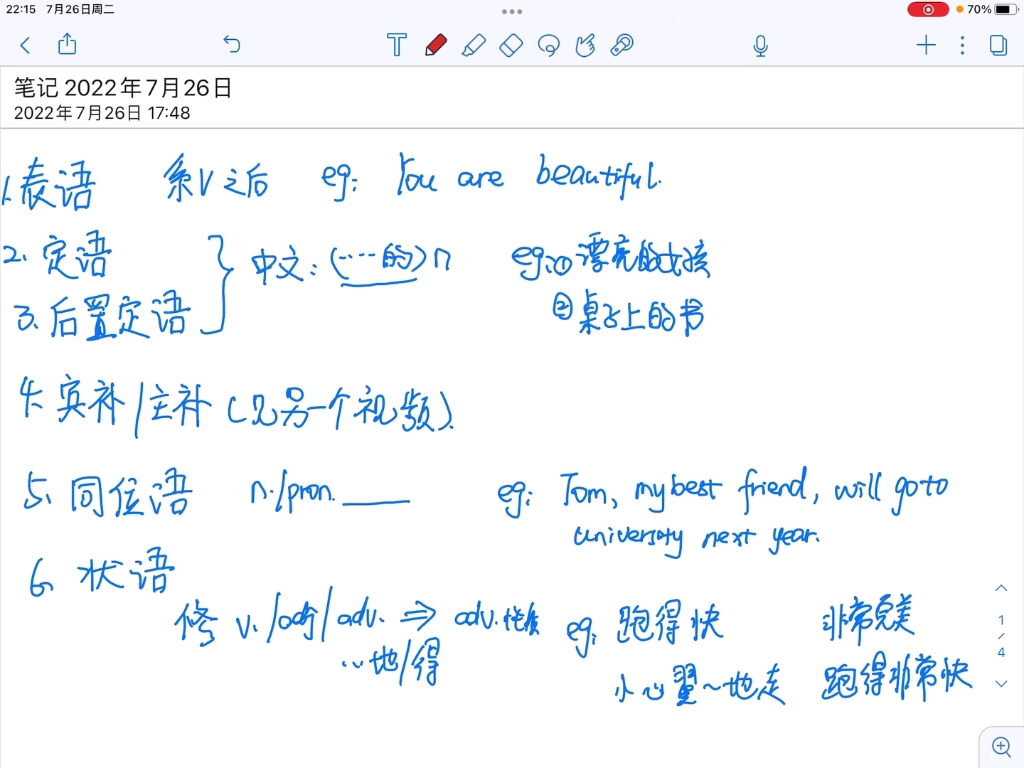Screen dimensions: 1024x768
Task: Tap the plus button to add content
Action: pos(925,45)
